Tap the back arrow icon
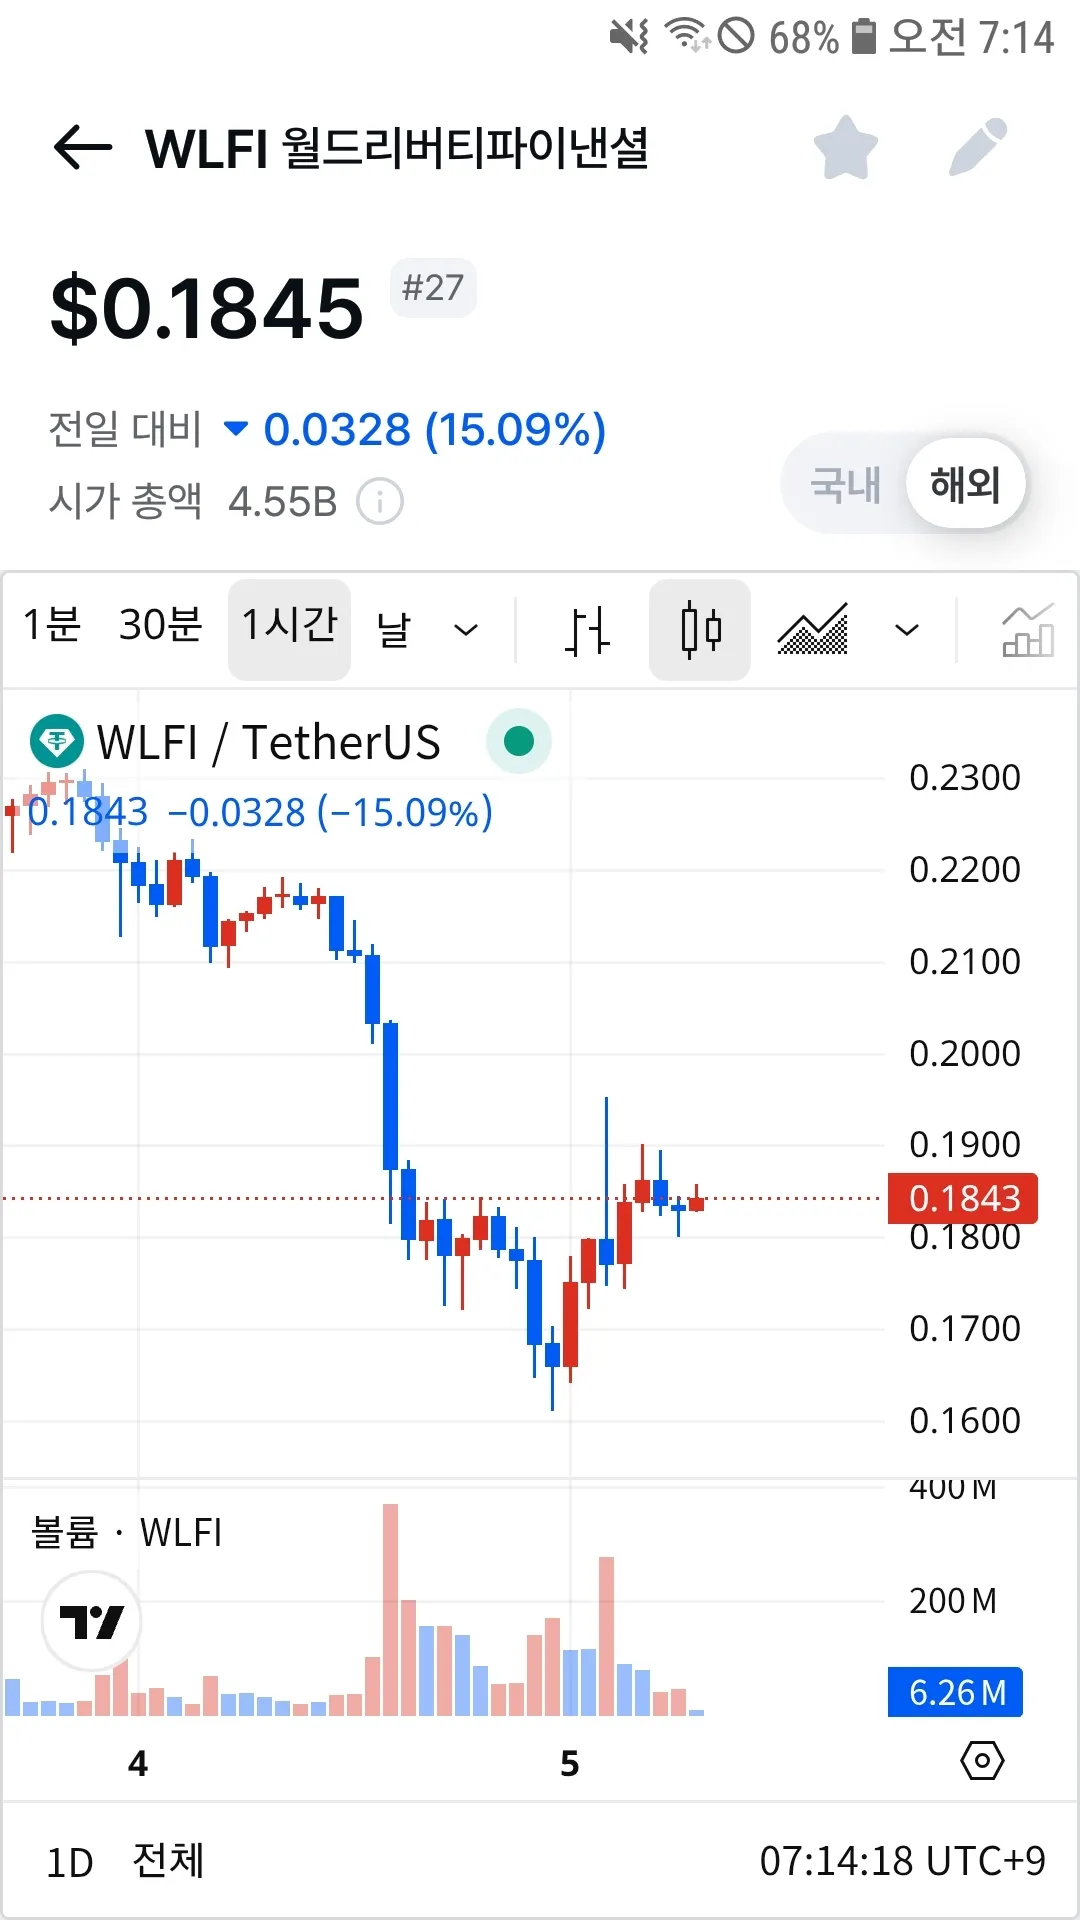Viewport: 1080px width, 1920px height. pyautogui.click(x=82, y=148)
